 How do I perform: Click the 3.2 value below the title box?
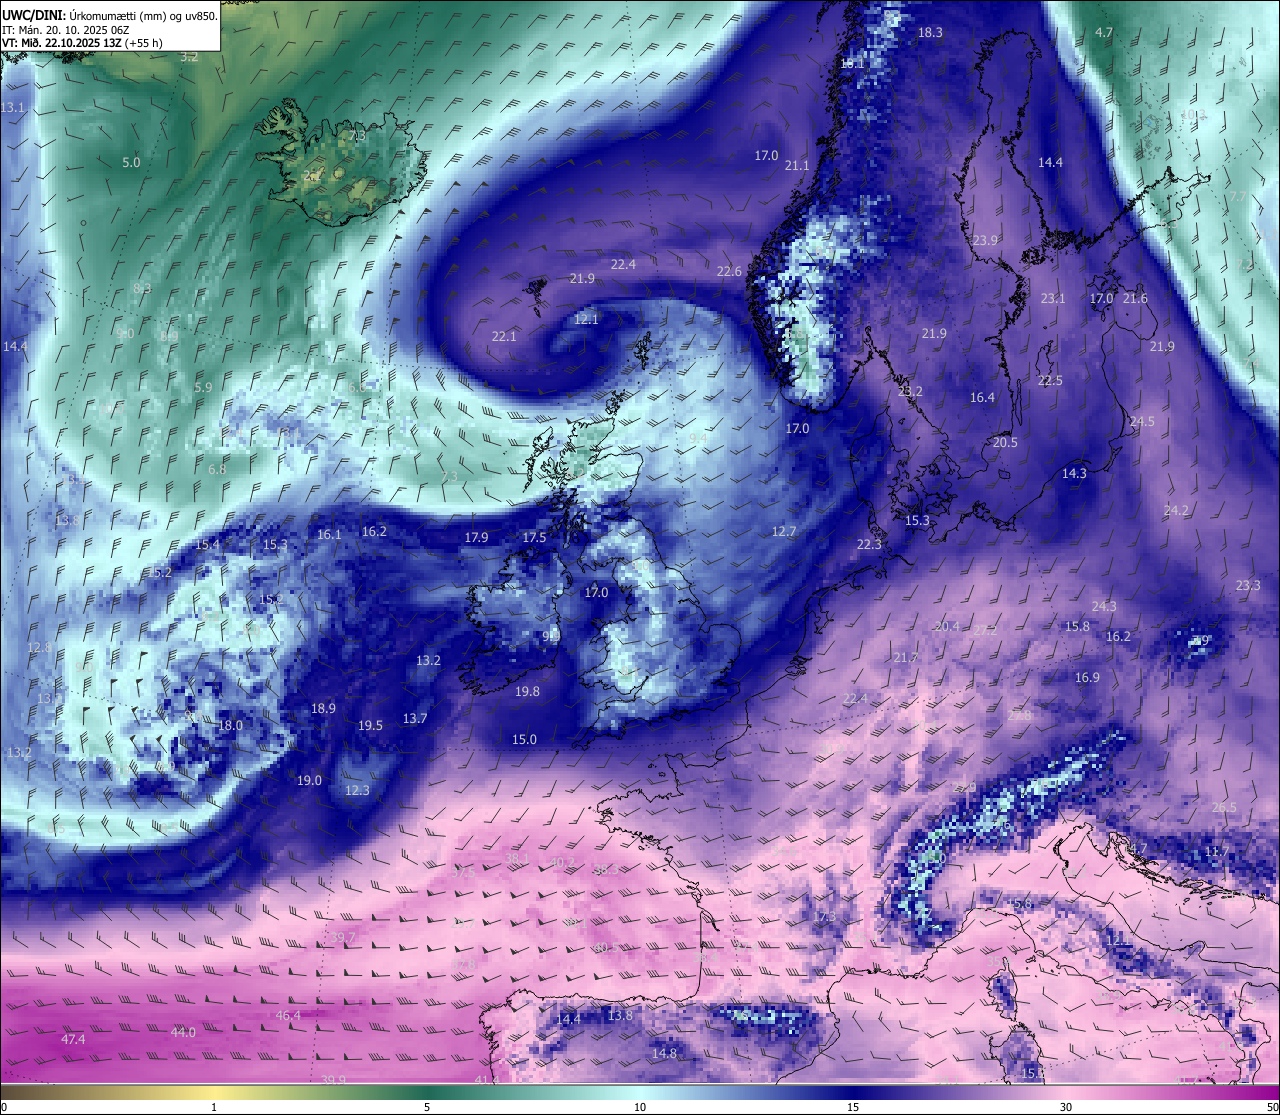[189, 57]
